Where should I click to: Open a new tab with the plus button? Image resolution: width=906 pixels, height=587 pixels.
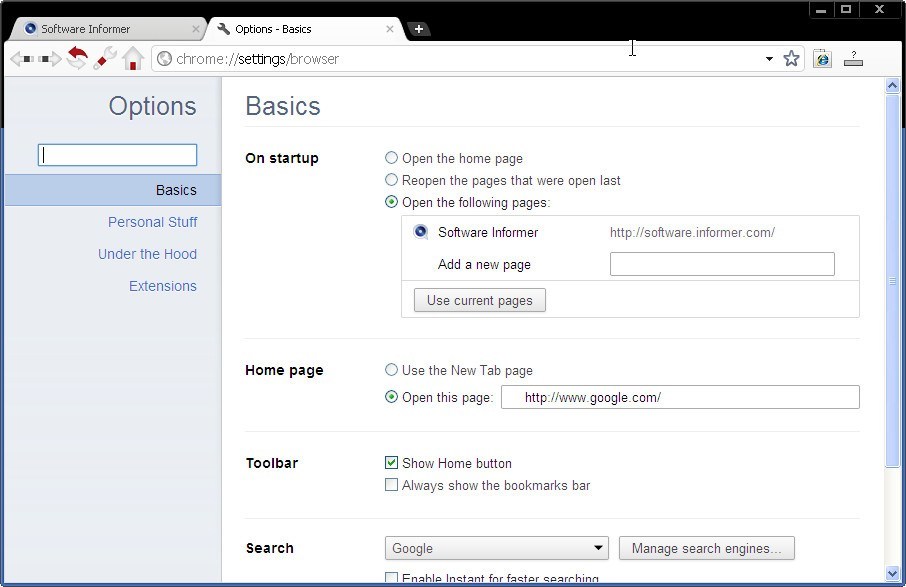click(419, 29)
